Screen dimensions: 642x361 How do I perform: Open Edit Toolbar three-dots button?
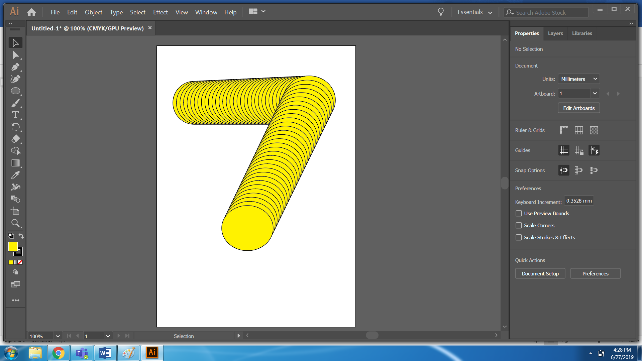coord(16,300)
